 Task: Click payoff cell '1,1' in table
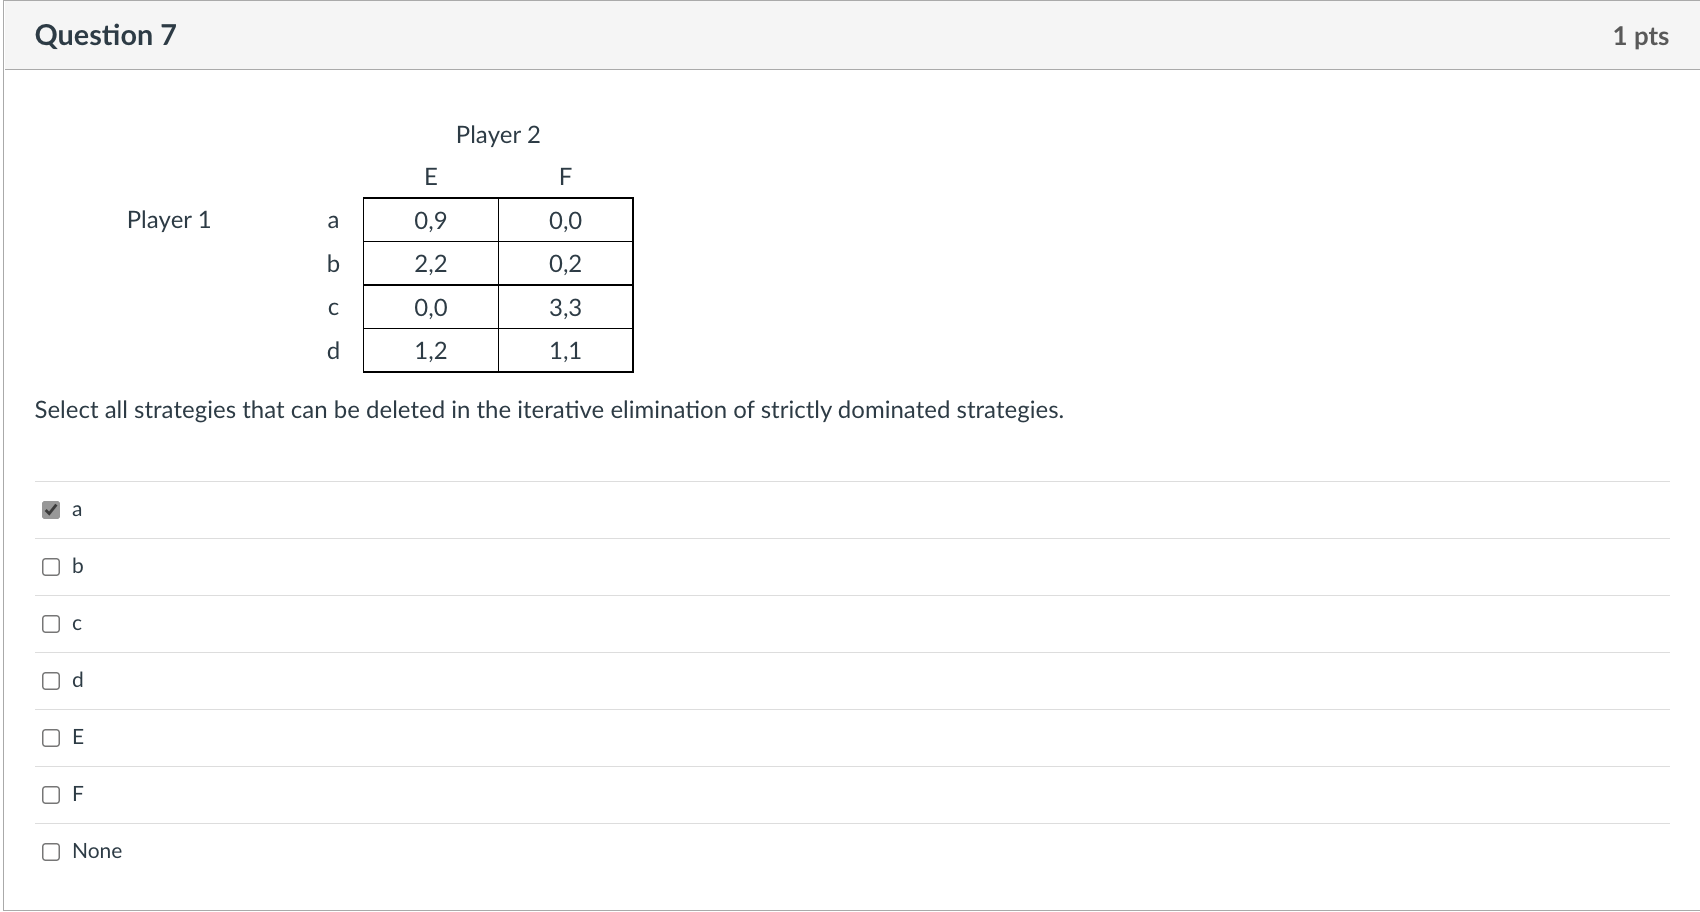[565, 351]
